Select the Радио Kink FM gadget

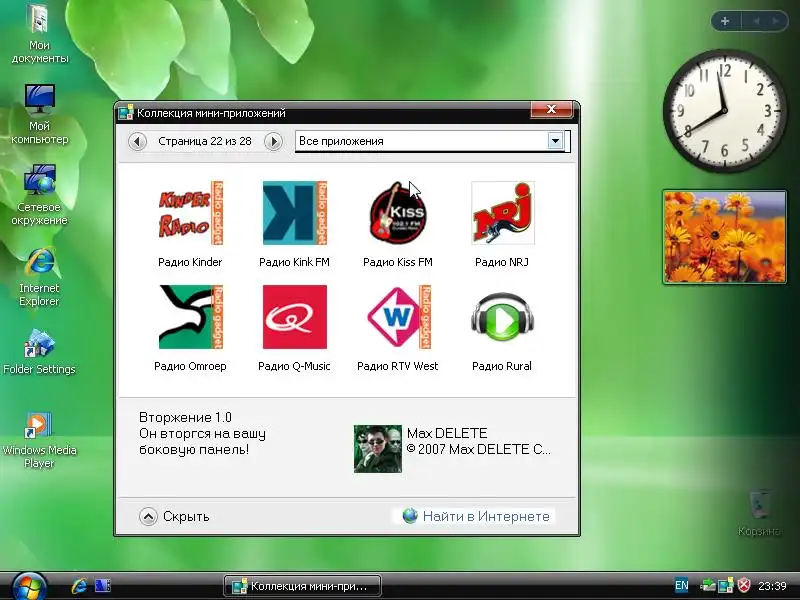point(294,213)
